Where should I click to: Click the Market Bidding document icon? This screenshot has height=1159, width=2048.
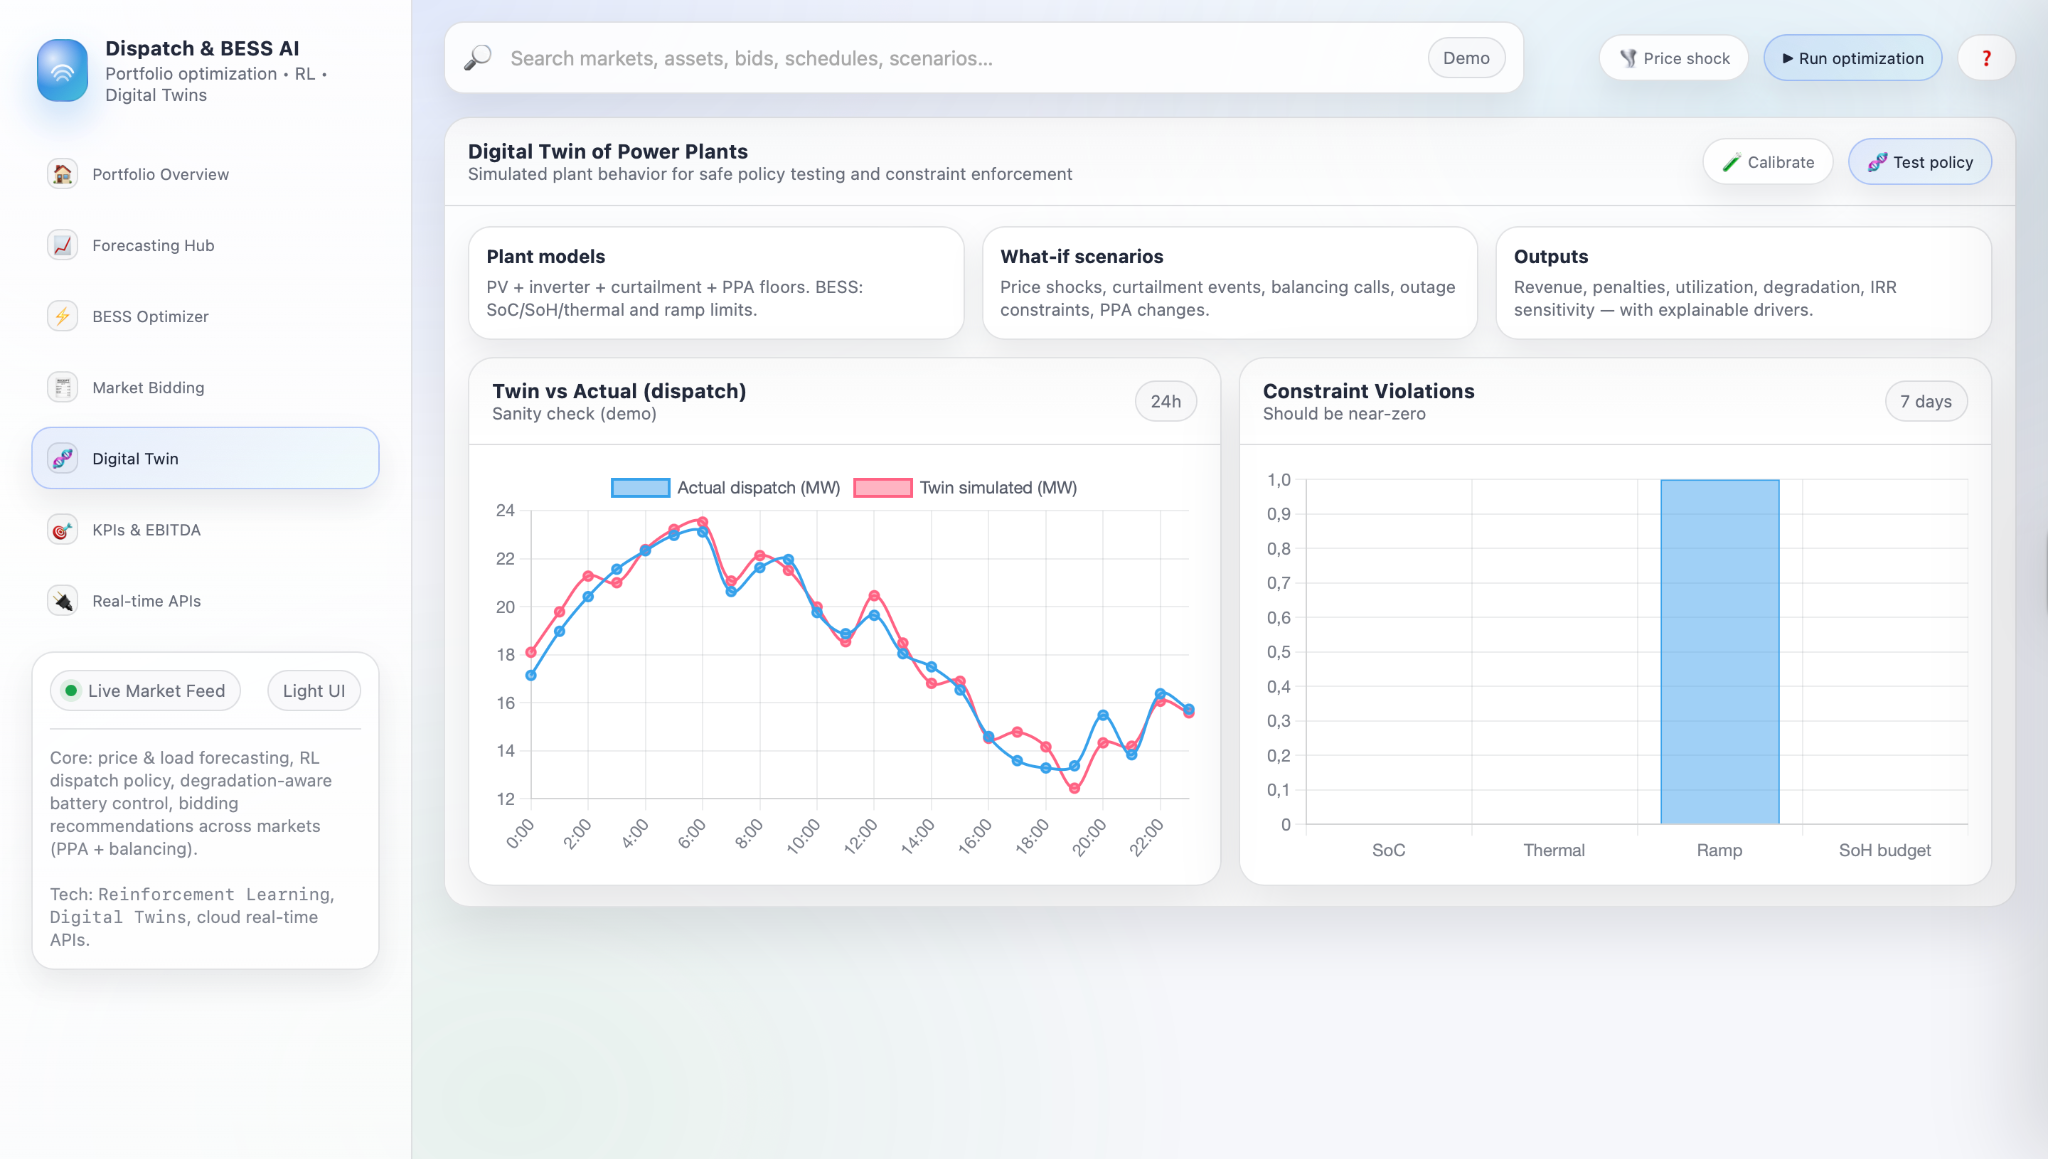tap(63, 387)
